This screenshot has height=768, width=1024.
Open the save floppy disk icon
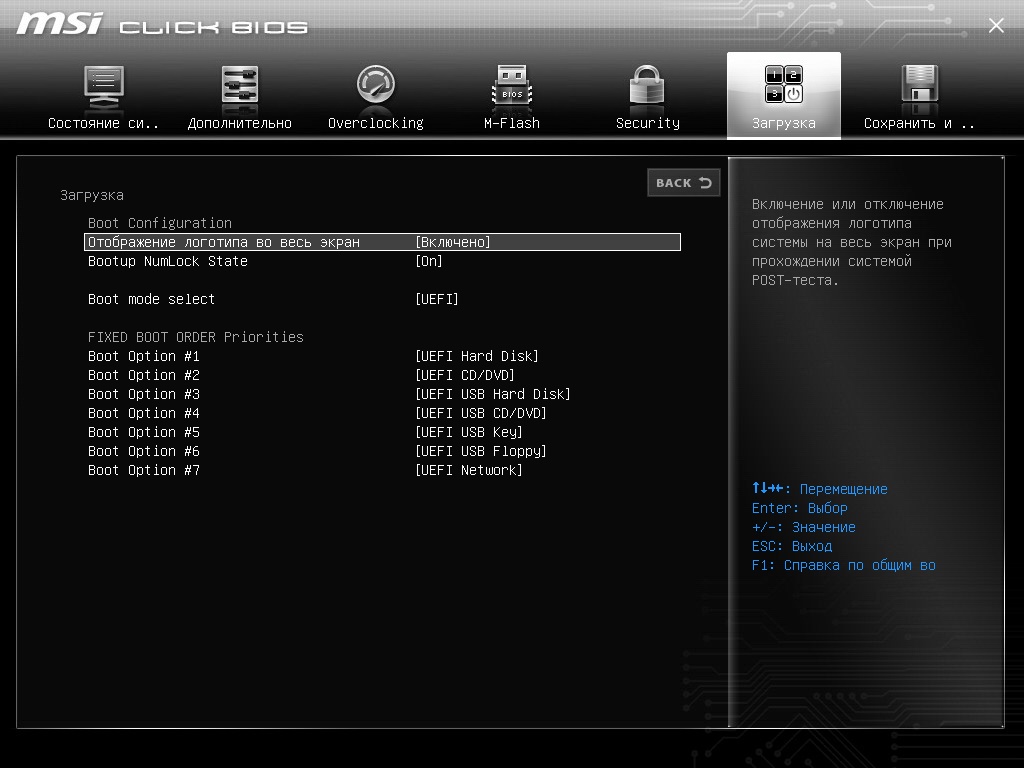click(x=920, y=84)
